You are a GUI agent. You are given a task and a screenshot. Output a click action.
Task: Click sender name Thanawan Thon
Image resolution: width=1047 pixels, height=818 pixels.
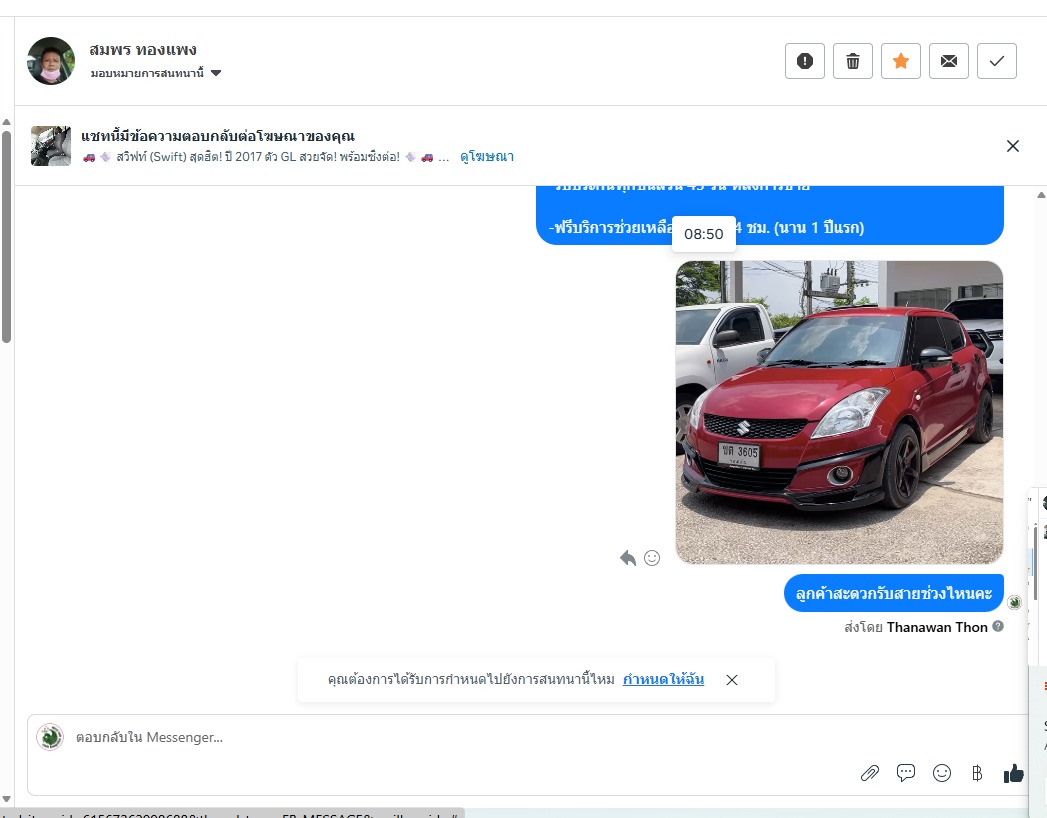coord(937,627)
